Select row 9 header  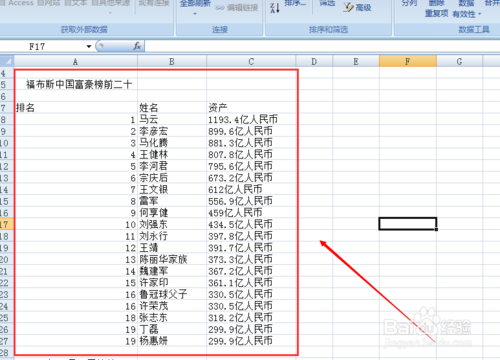tap(7, 131)
